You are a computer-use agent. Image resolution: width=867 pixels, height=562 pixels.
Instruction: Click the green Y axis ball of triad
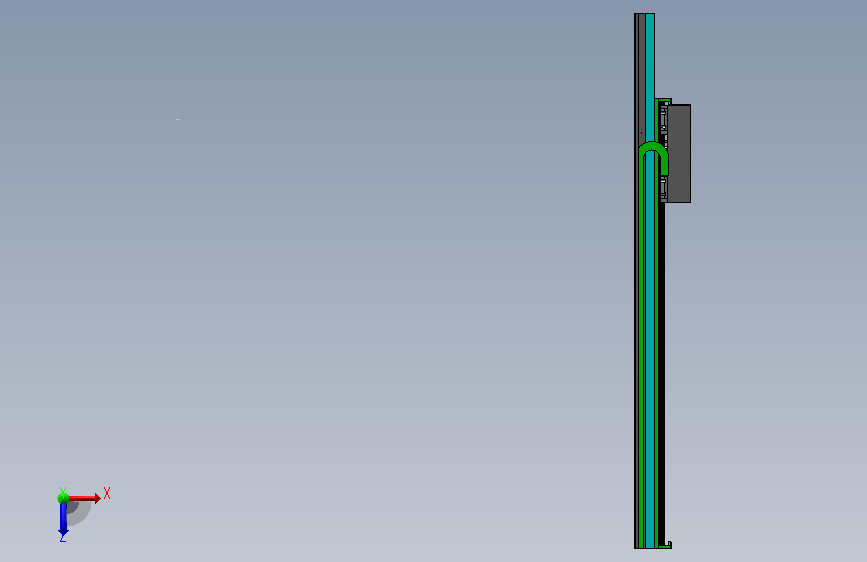pyautogui.click(x=63, y=498)
